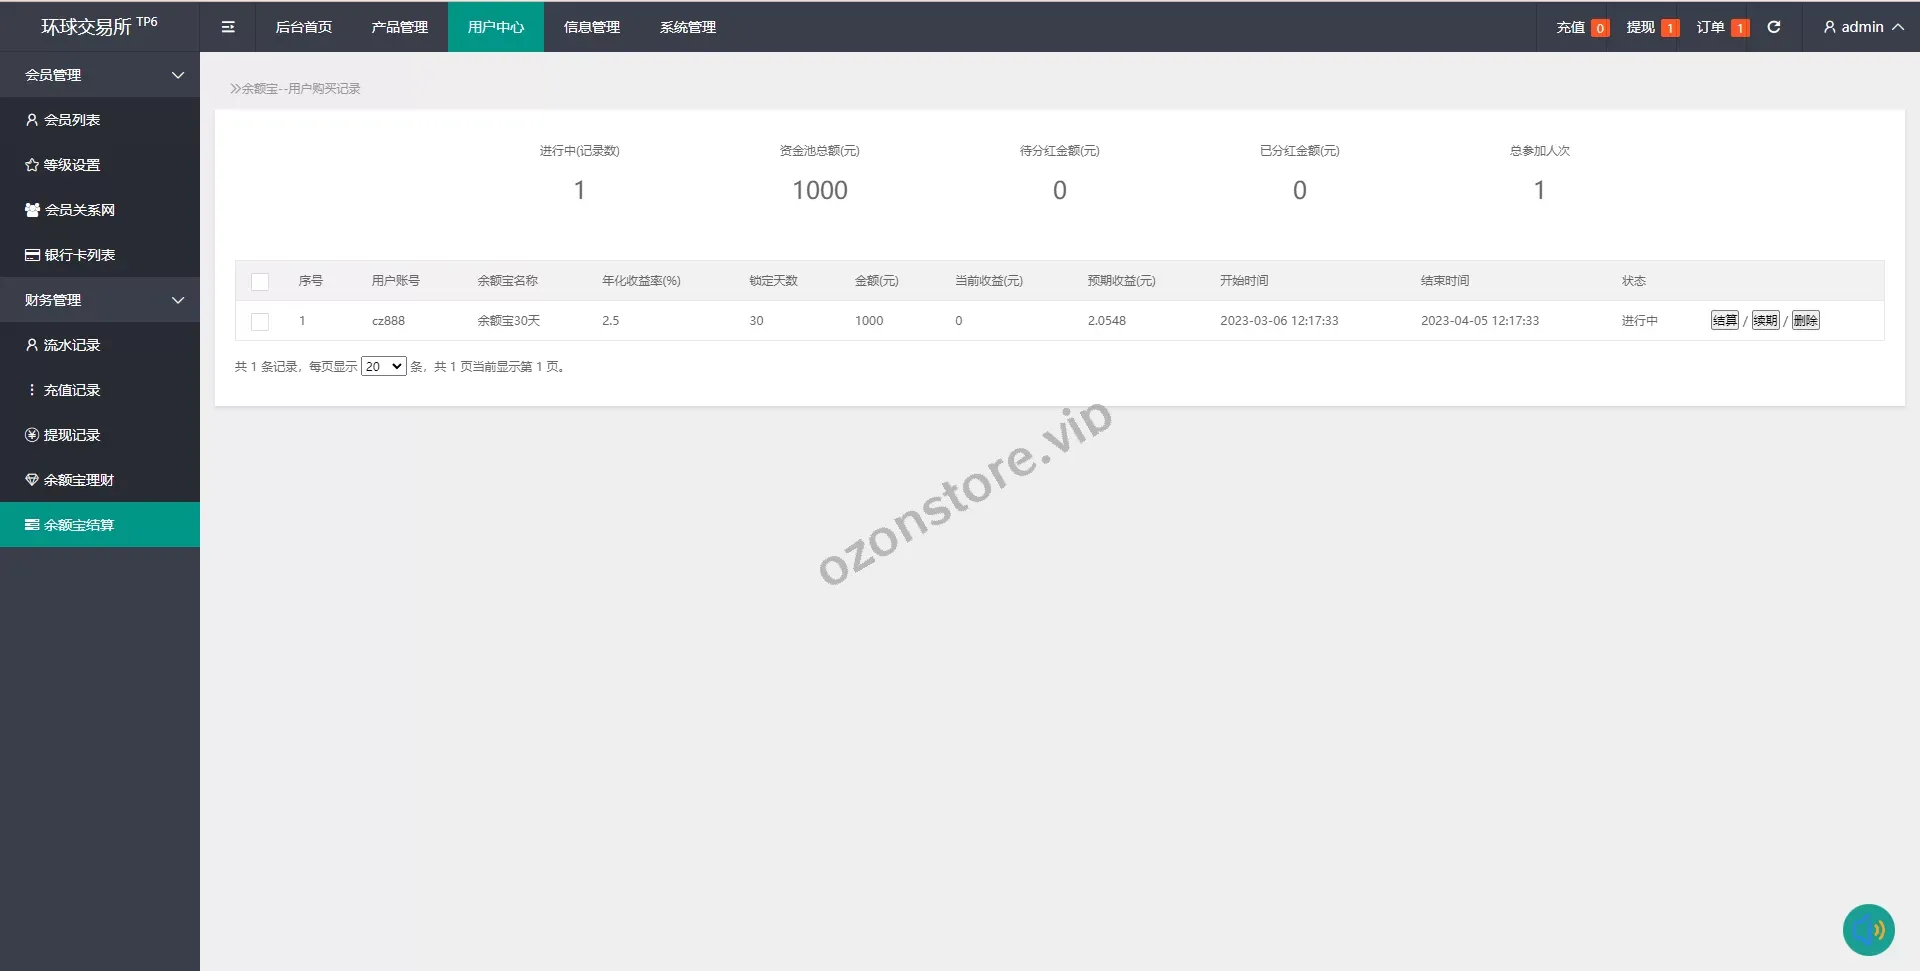Click the 提现 notification badge
Image resolution: width=1920 pixels, height=971 pixels.
coord(1669,28)
